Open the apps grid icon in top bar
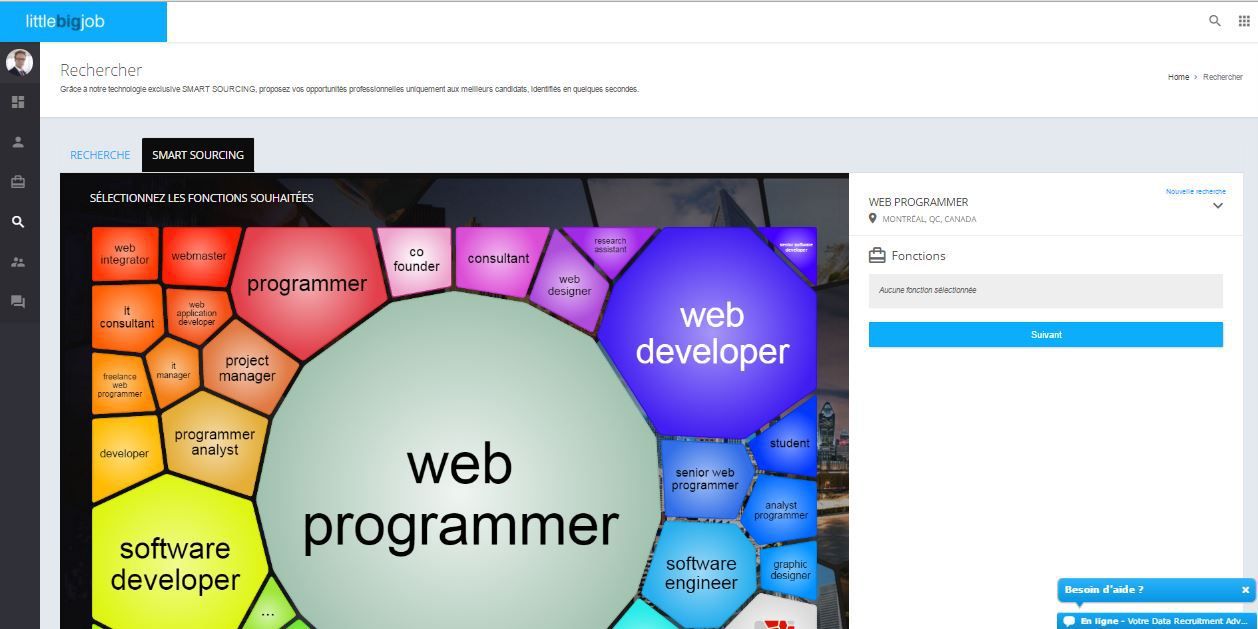1258x629 pixels. click(1244, 20)
